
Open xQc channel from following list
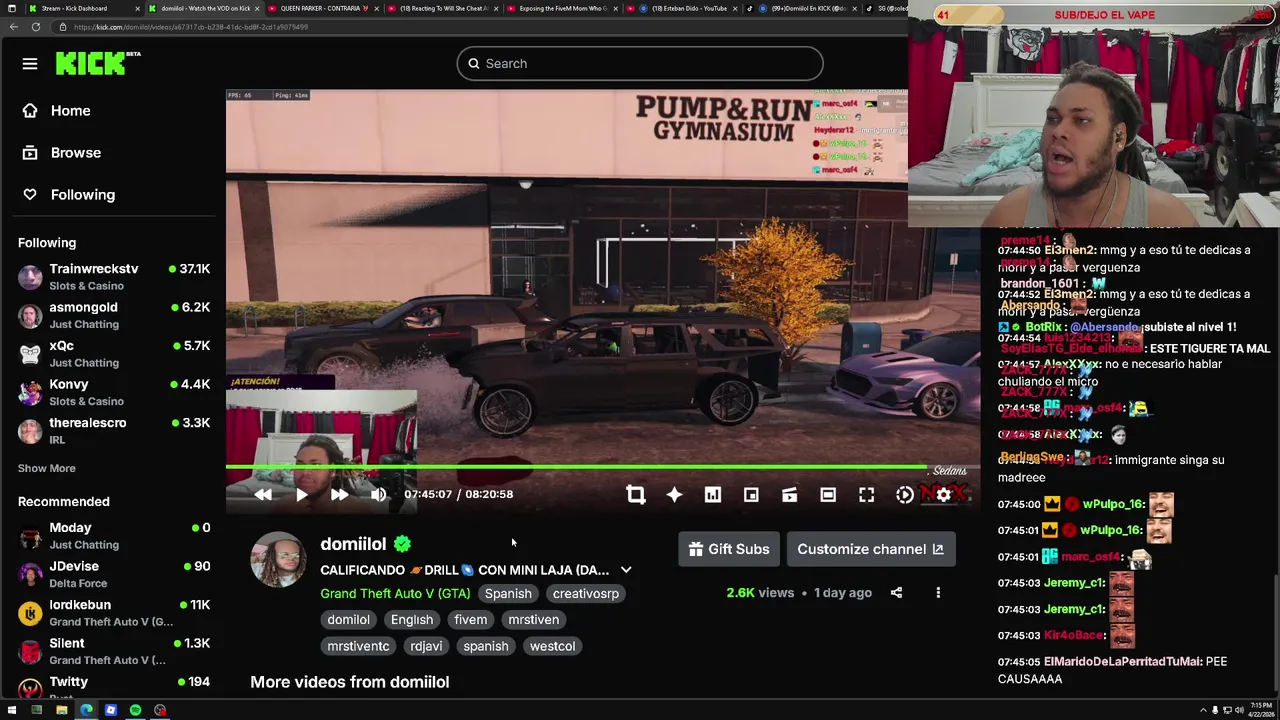[x=113, y=354]
